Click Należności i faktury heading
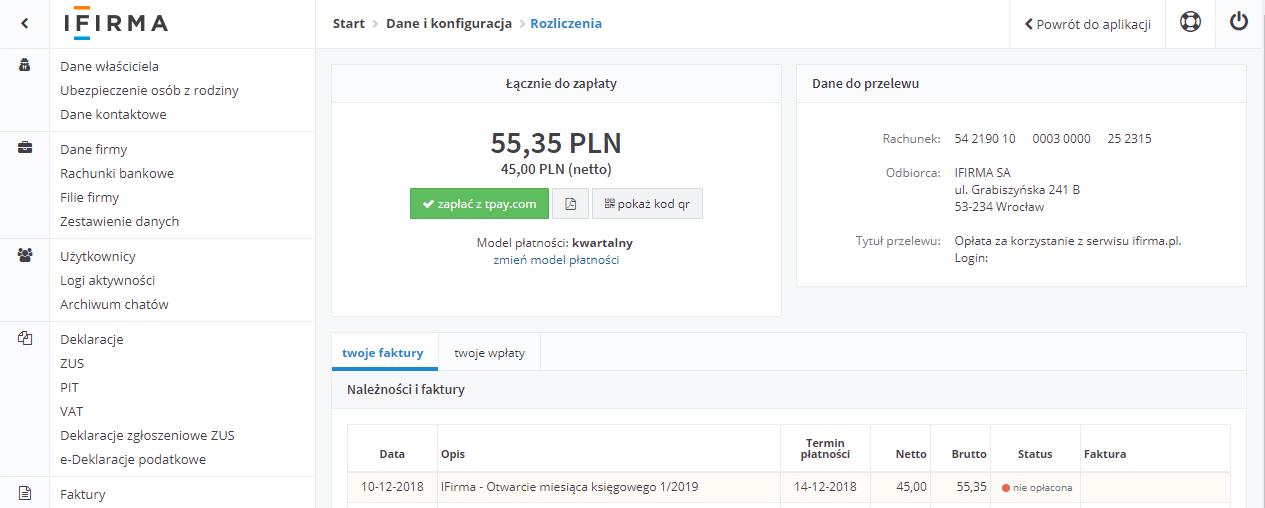The image size is (1265, 508). pos(406,390)
